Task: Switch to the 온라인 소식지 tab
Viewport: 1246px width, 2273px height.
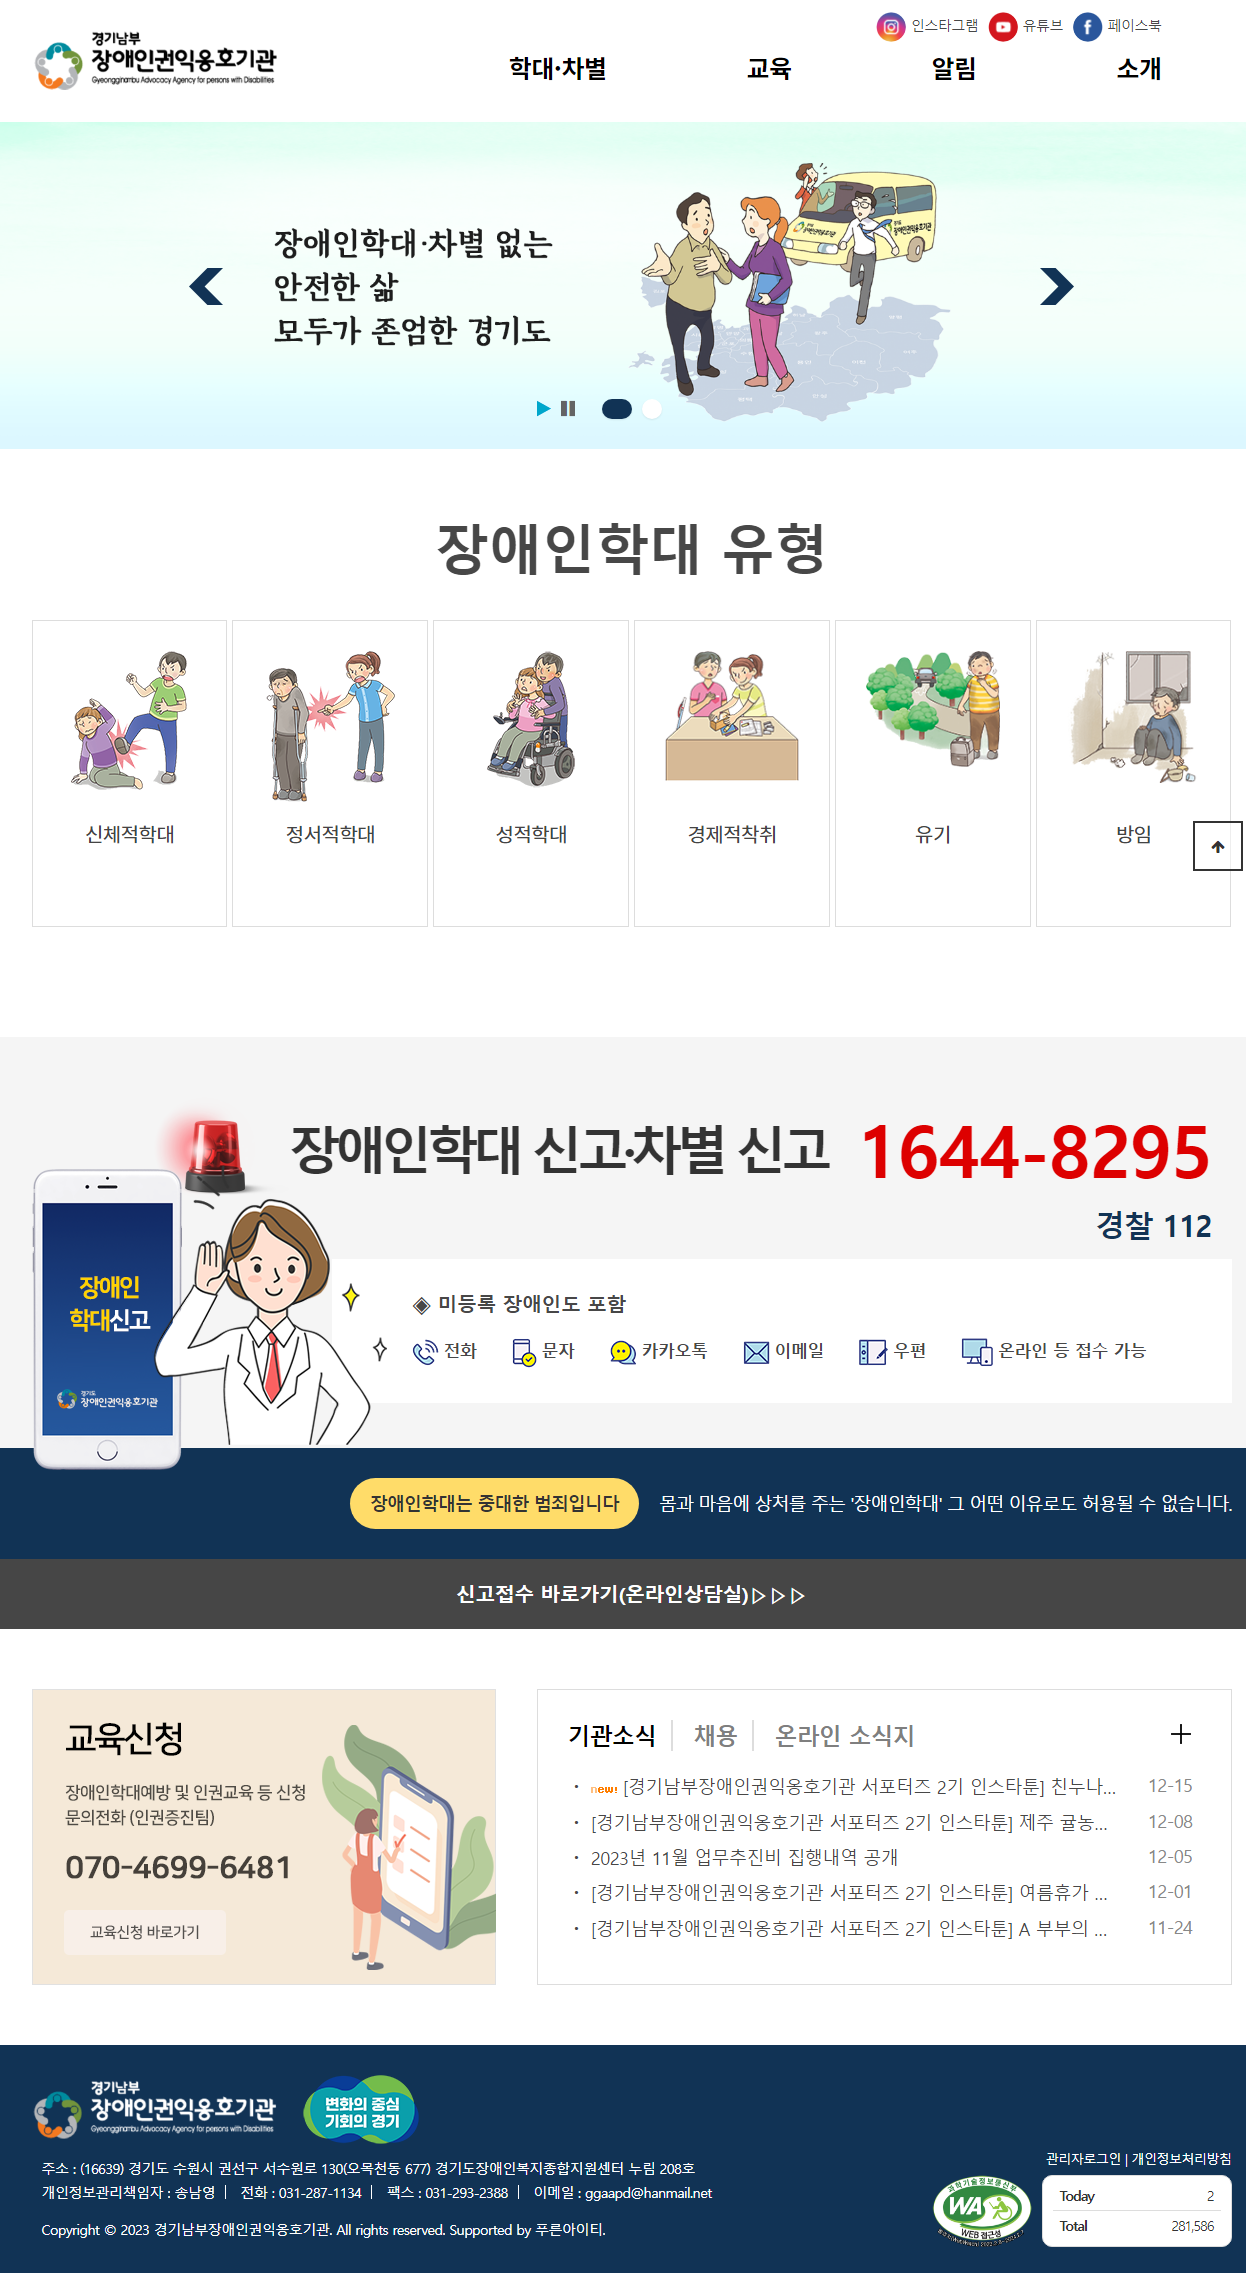Action: [x=845, y=1735]
